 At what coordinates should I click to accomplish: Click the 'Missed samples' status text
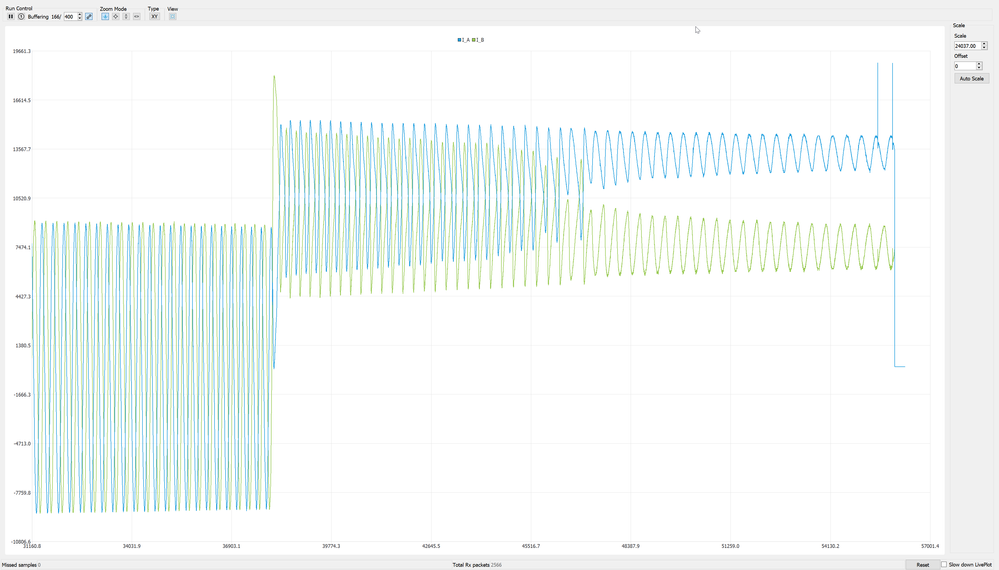(x=19, y=565)
